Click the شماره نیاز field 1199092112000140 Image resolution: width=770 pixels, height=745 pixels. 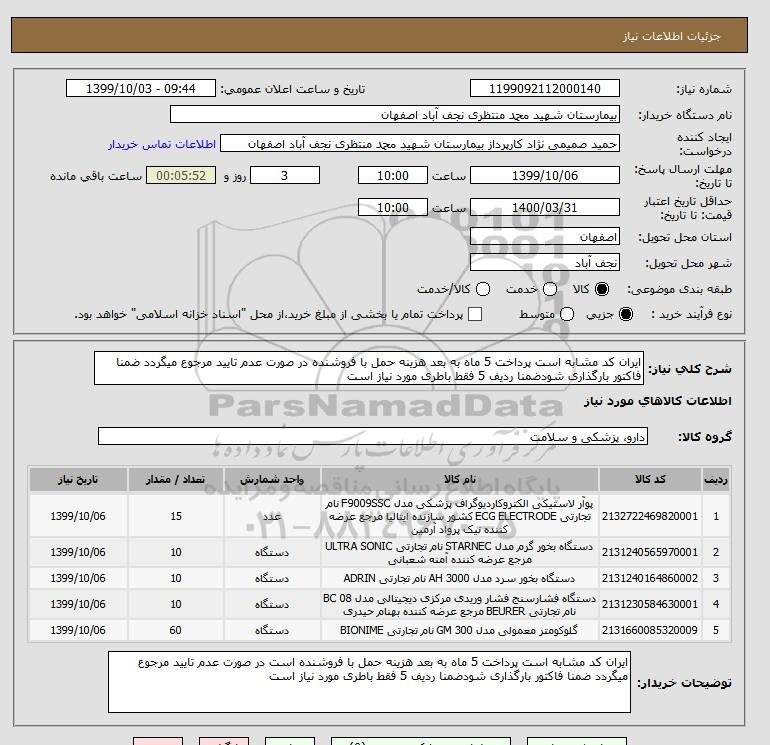(x=545, y=88)
